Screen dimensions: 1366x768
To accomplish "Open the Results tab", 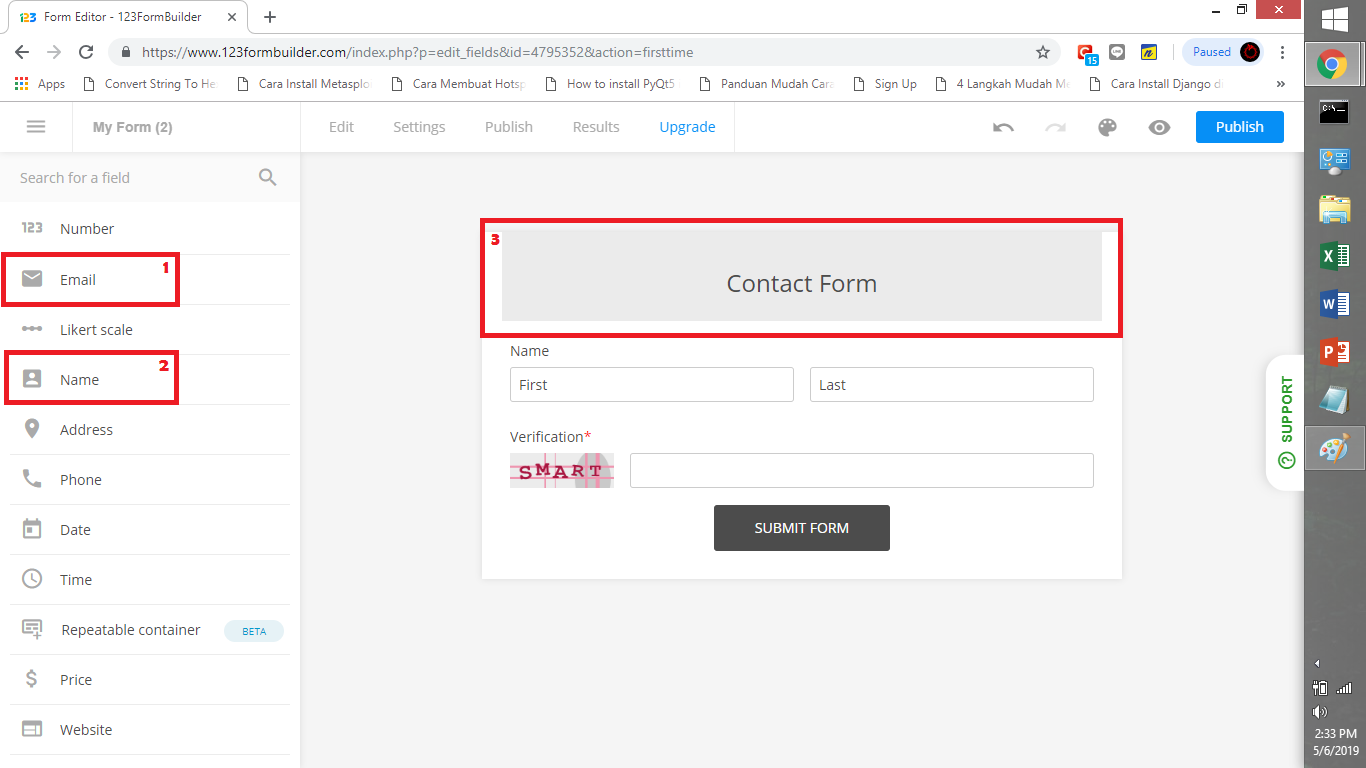I will click(596, 127).
